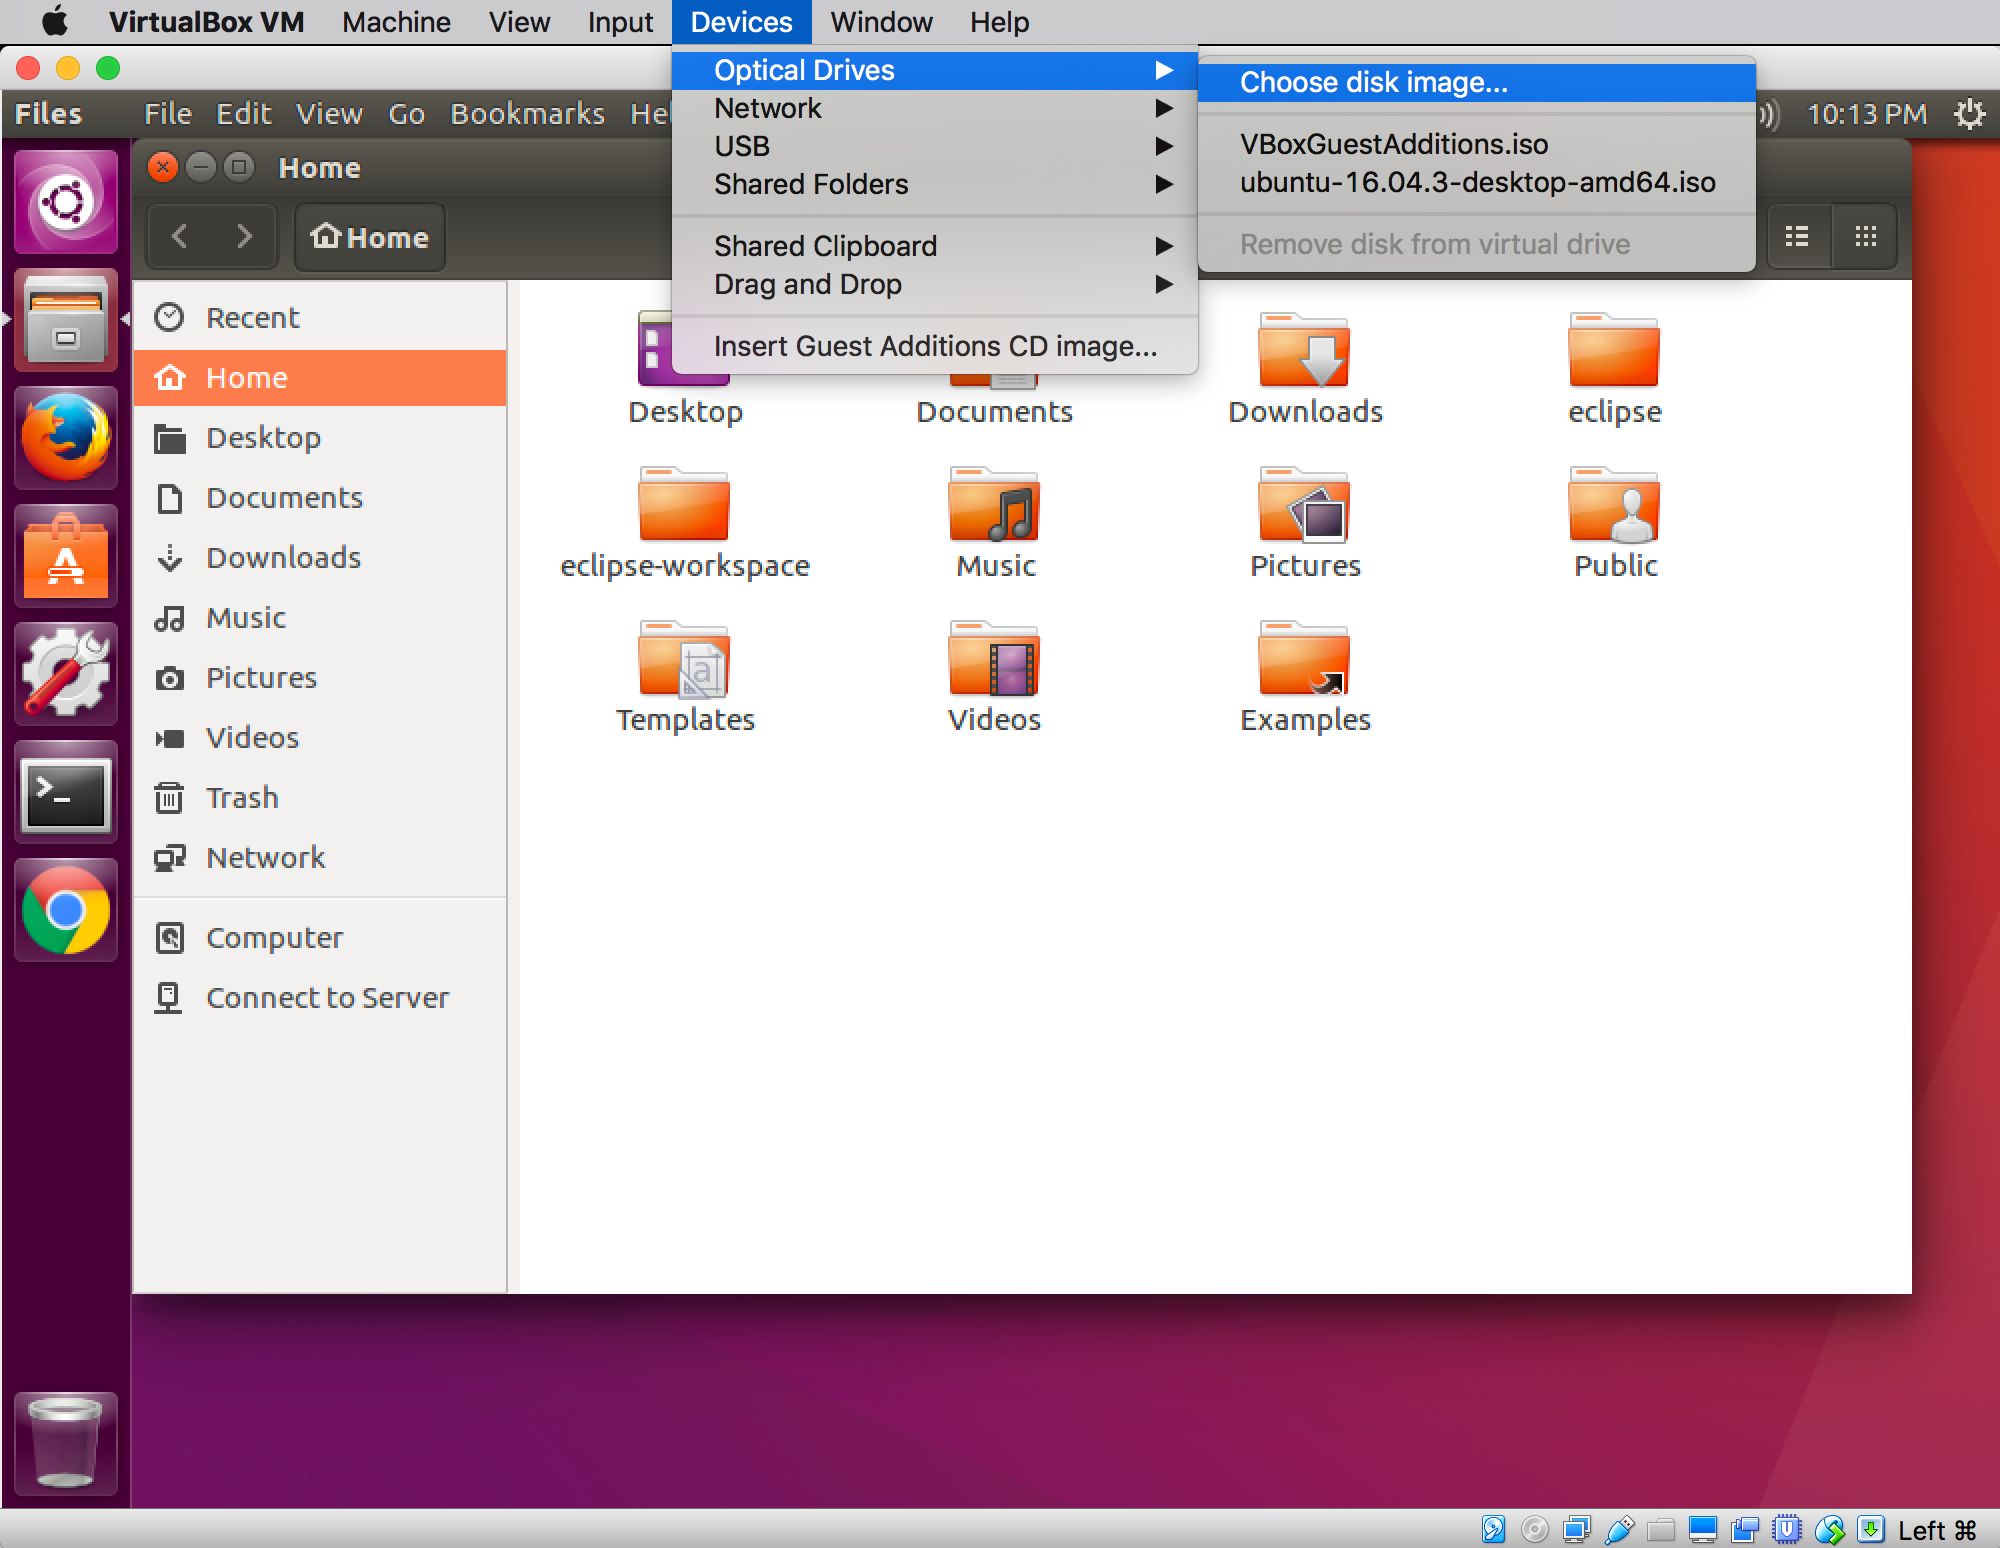Image resolution: width=2000 pixels, height=1548 pixels.
Task: Open Trash icon at dock bottom
Action: click(x=66, y=1442)
